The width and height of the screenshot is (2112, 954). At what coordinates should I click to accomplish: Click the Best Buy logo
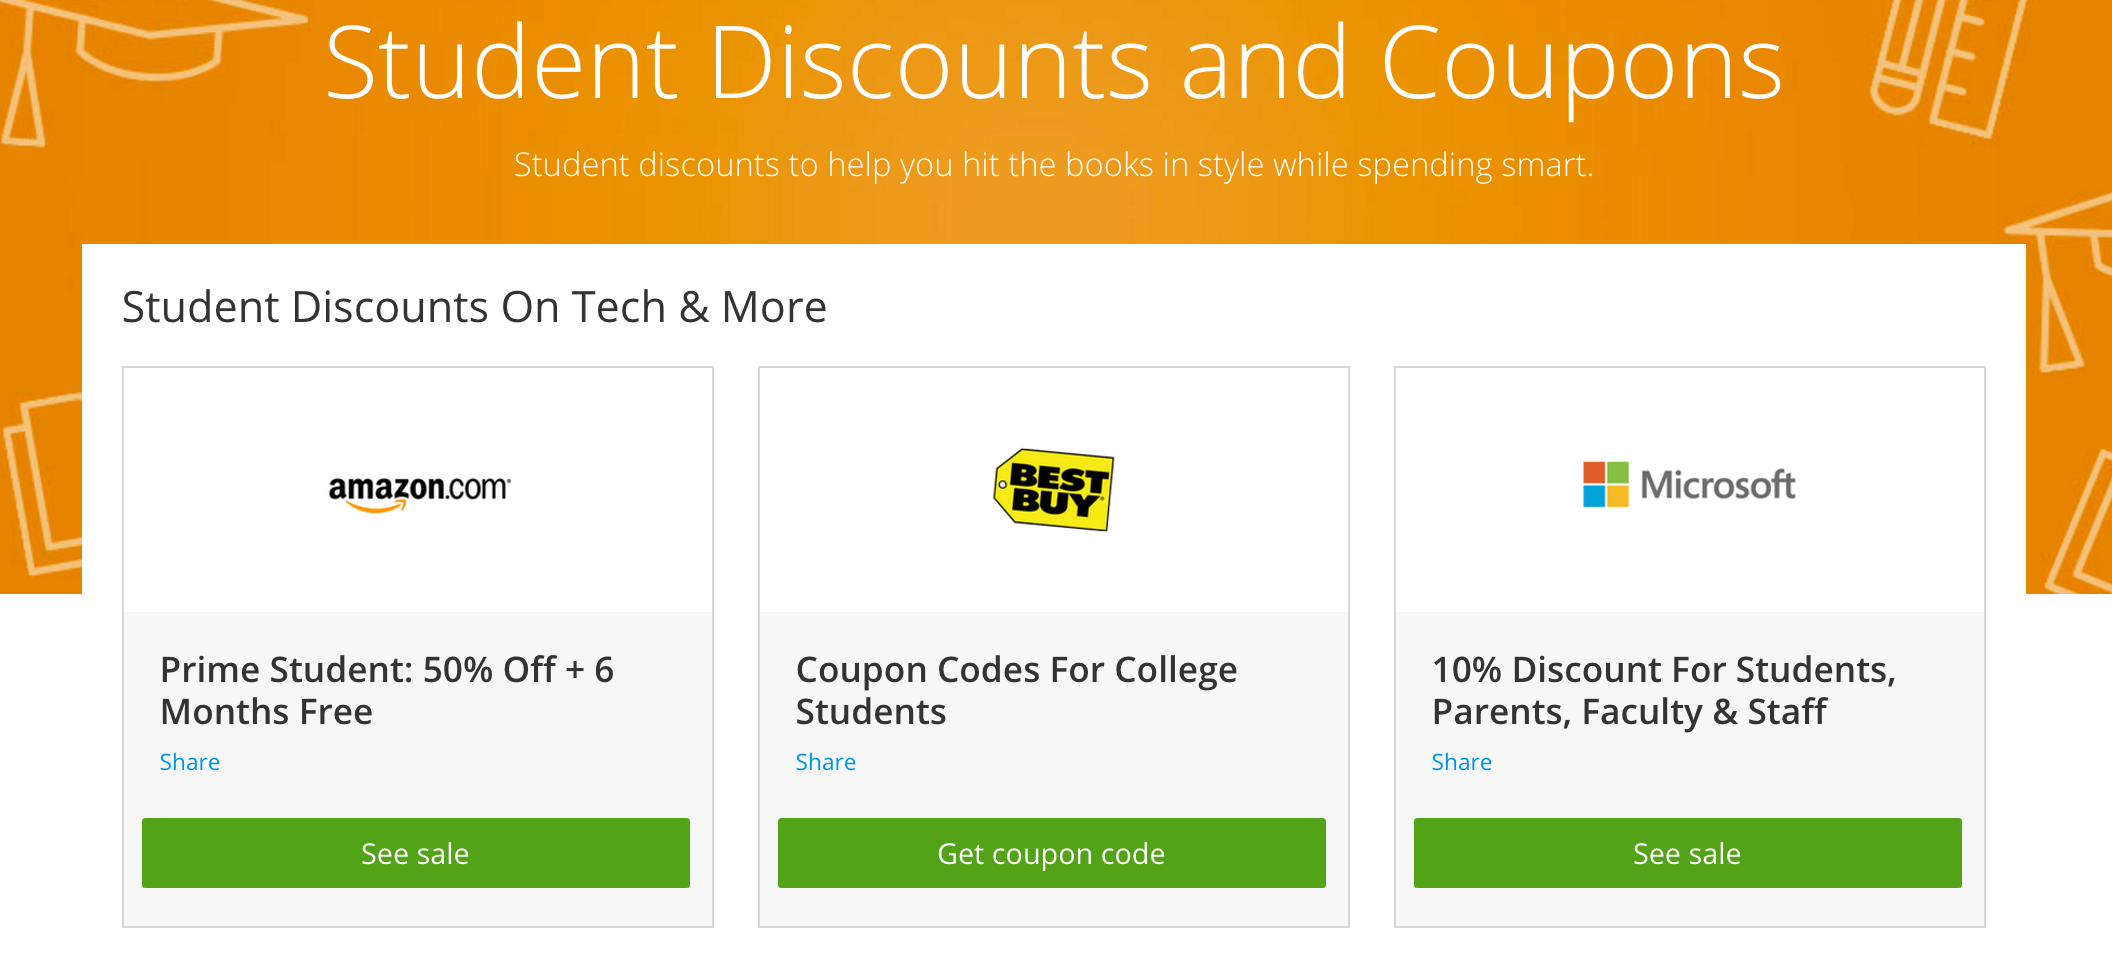pos(1054,489)
